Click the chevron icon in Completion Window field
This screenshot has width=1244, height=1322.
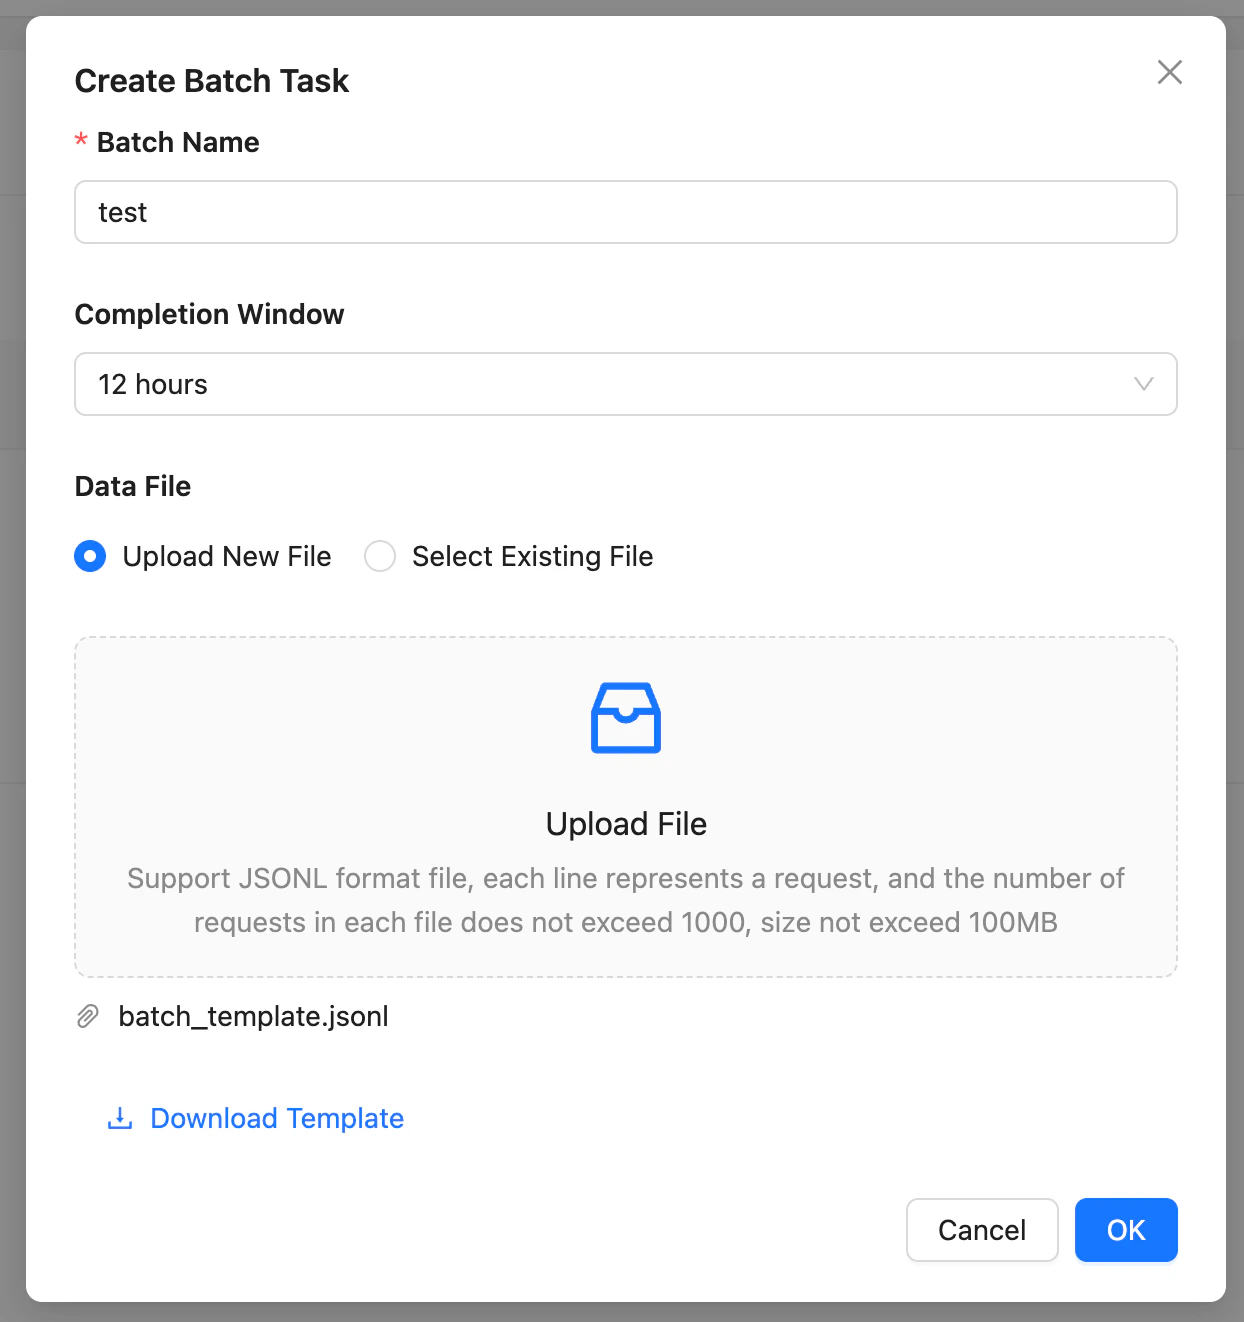pos(1143,384)
